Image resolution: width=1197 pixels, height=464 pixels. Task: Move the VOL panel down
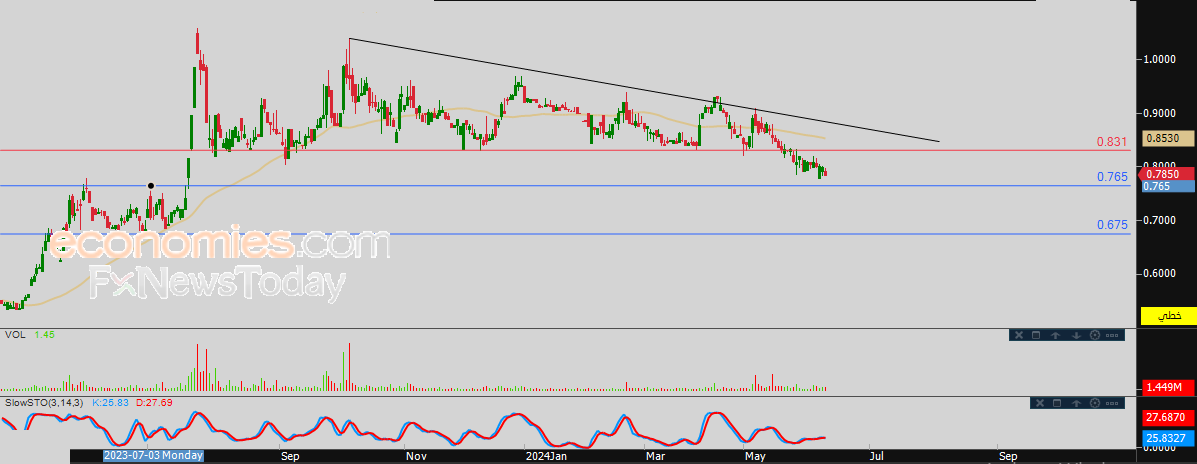click(1076, 335)
